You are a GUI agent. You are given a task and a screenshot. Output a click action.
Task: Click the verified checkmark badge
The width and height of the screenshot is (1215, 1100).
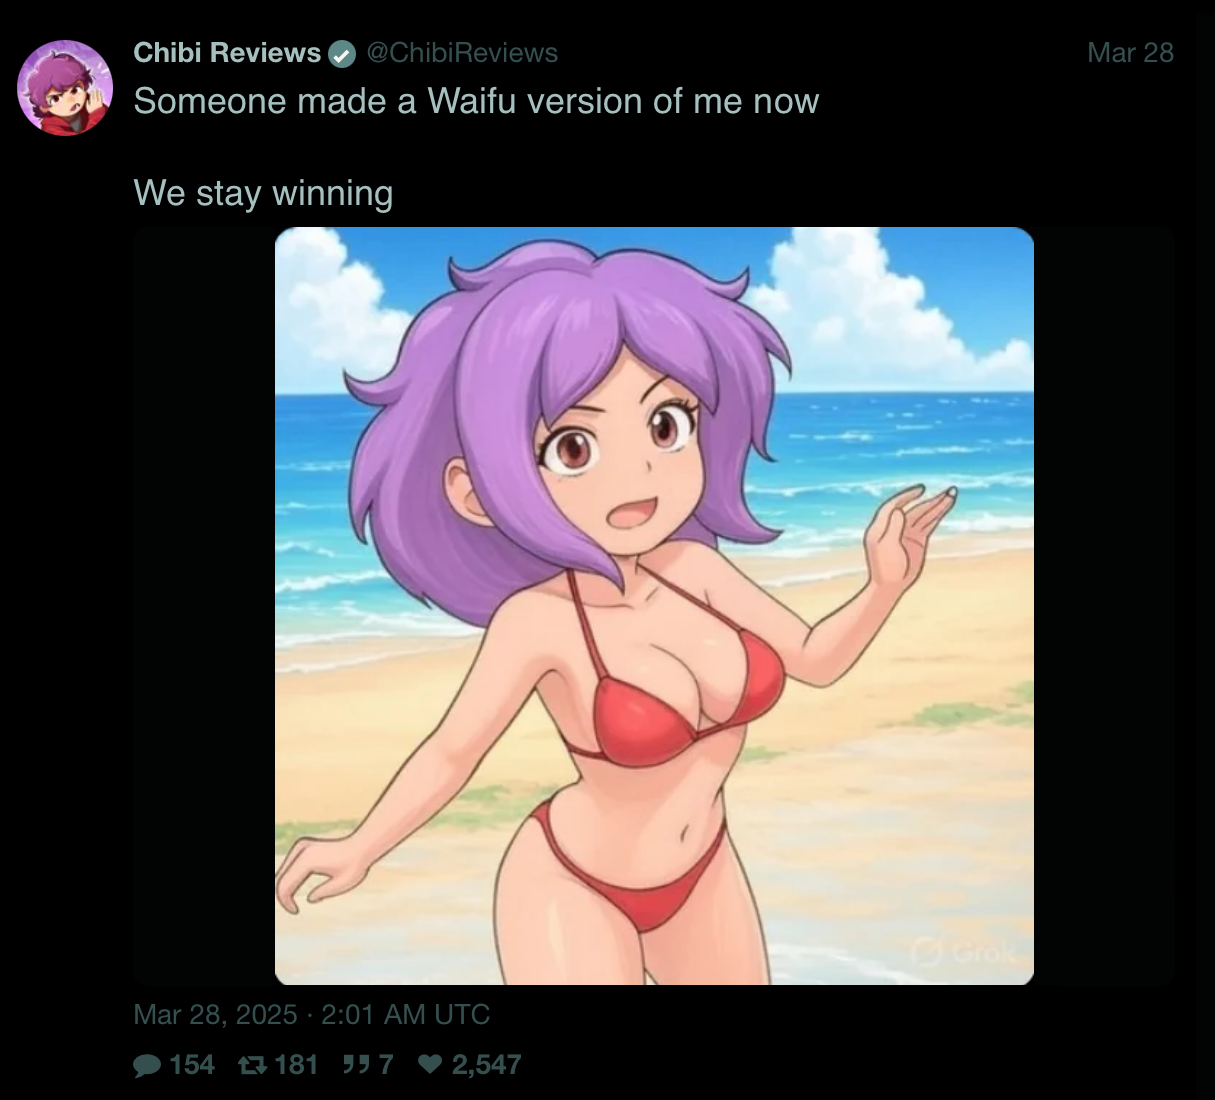click(342, 54)
